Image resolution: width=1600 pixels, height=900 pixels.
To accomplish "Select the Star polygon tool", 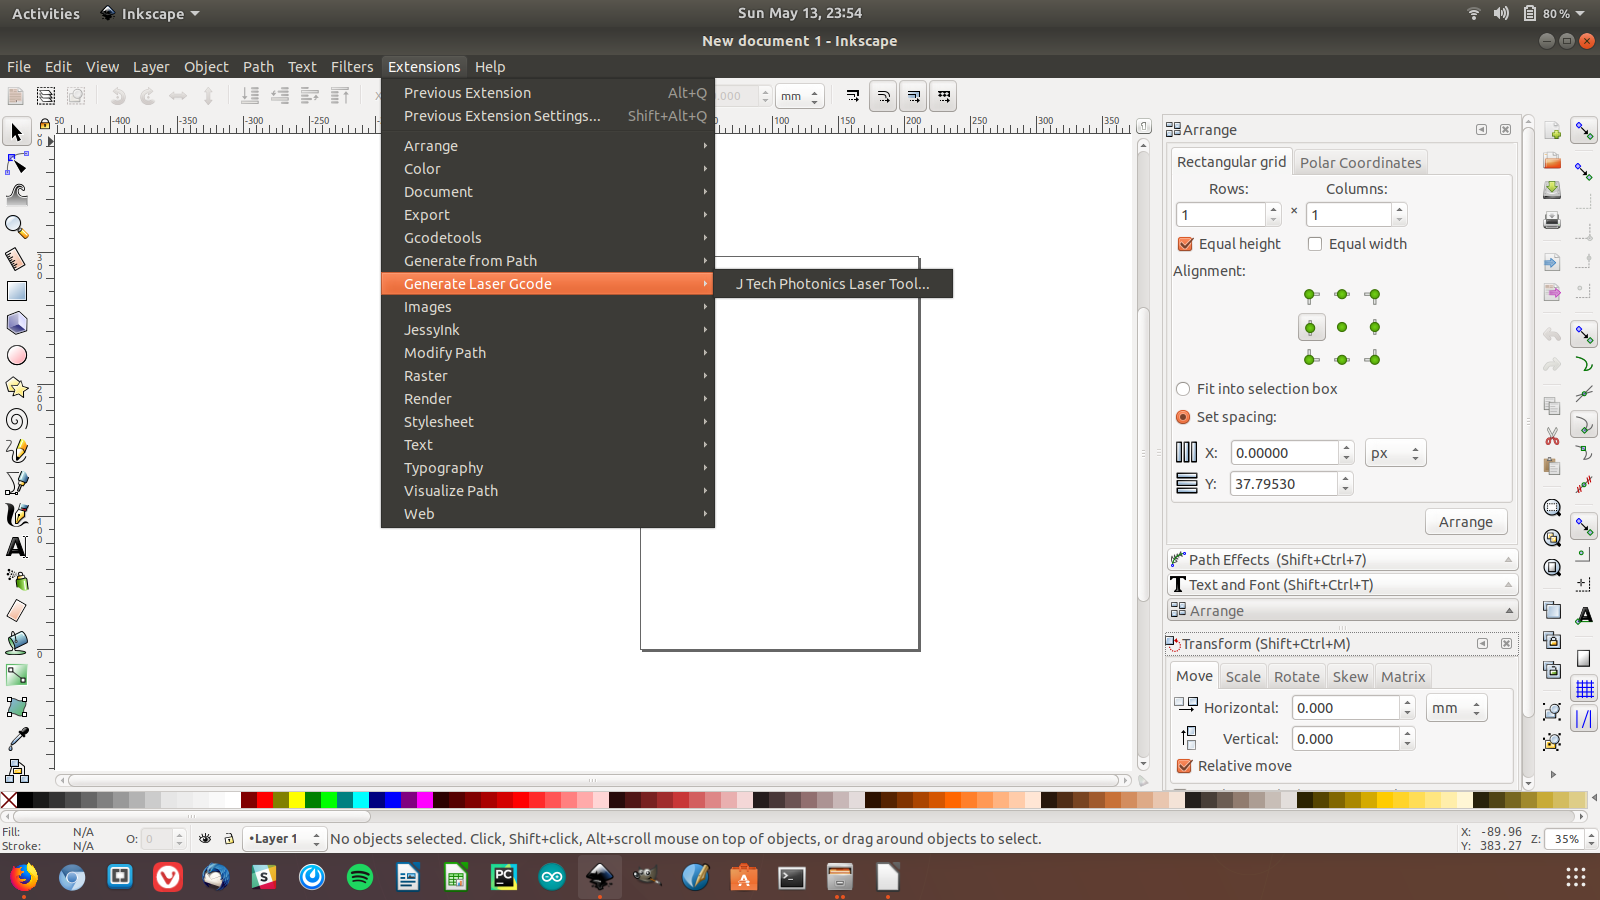I will (16, 387).
